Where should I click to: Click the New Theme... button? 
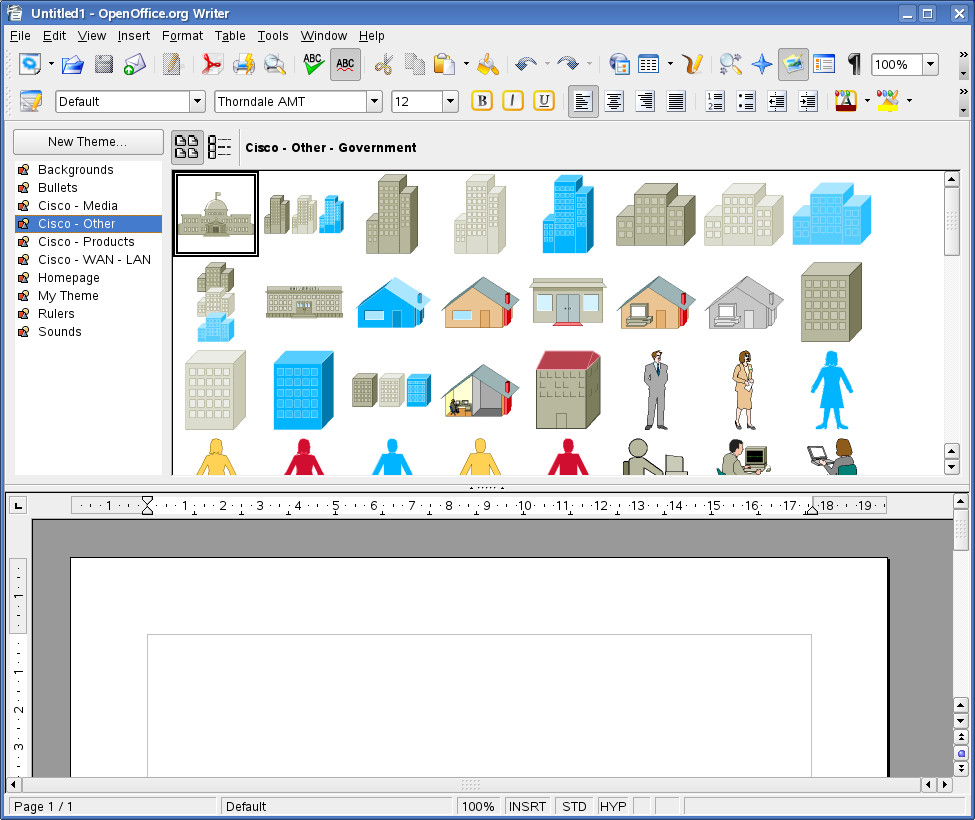click(88, 142)
